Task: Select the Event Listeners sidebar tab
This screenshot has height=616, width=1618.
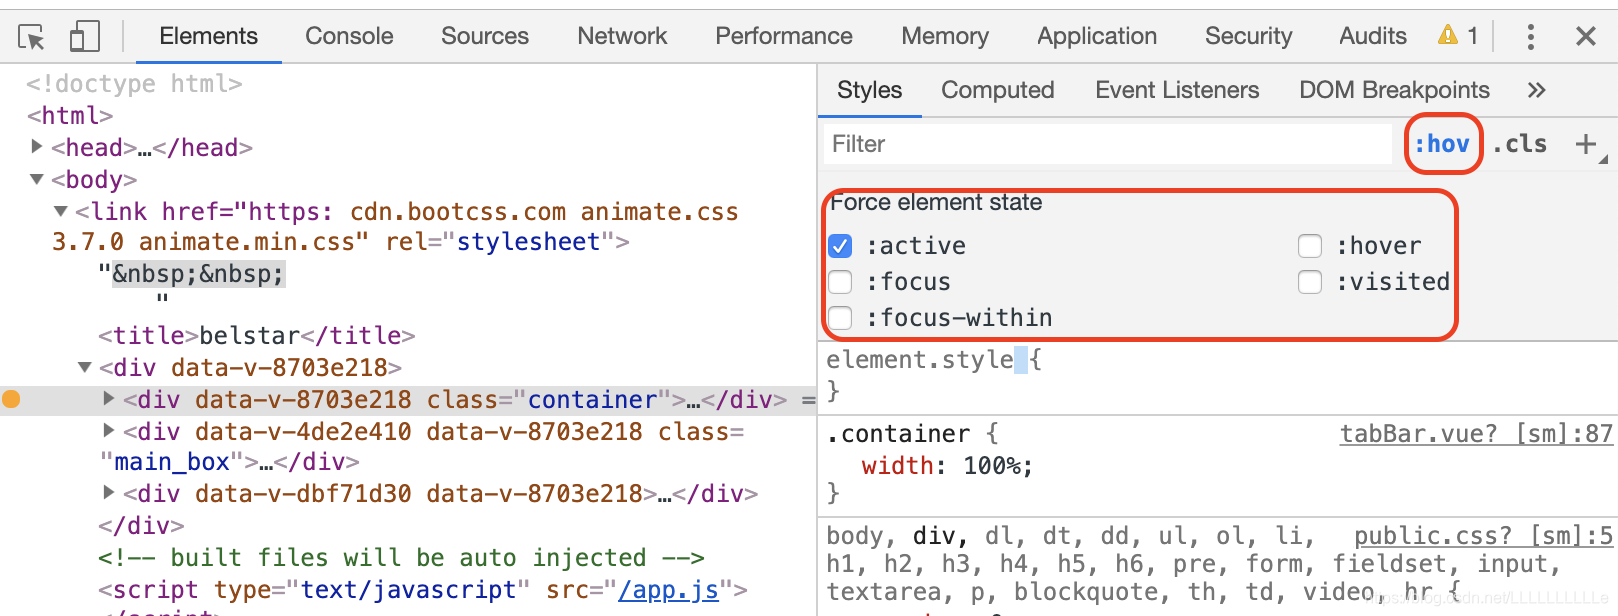Action: [x=1177, y=90]
